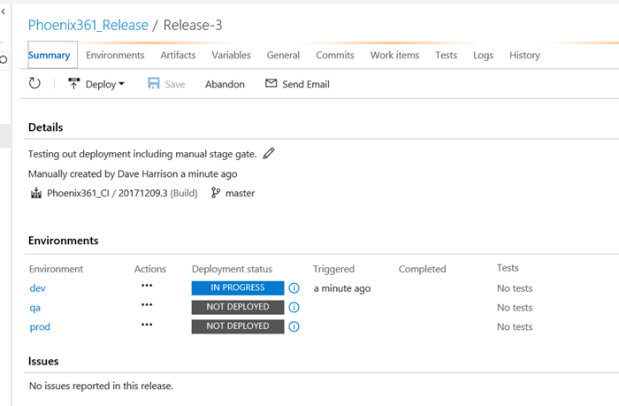Click the master branch label
Viewport: 619px width, 406px height.
pos(240,193)
